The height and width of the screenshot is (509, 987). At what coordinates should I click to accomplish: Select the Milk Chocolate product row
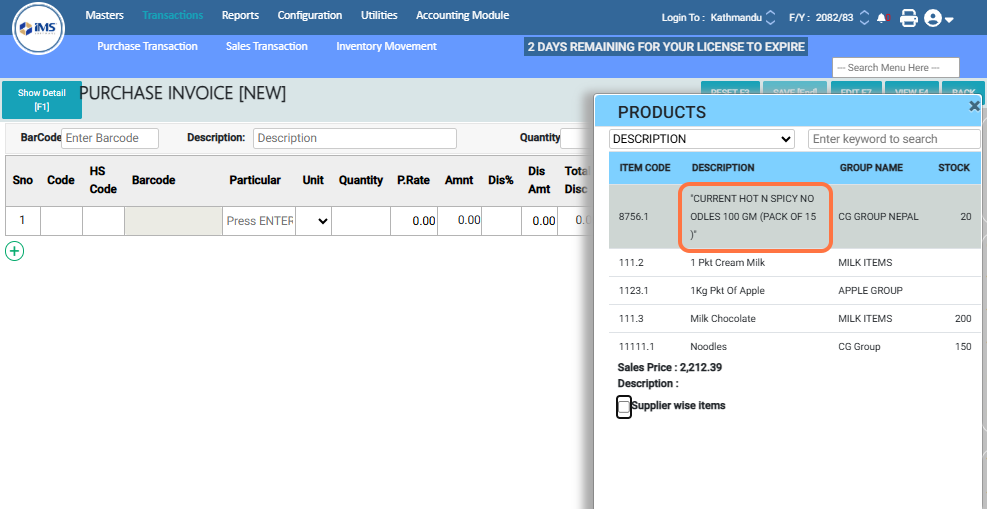723,319
